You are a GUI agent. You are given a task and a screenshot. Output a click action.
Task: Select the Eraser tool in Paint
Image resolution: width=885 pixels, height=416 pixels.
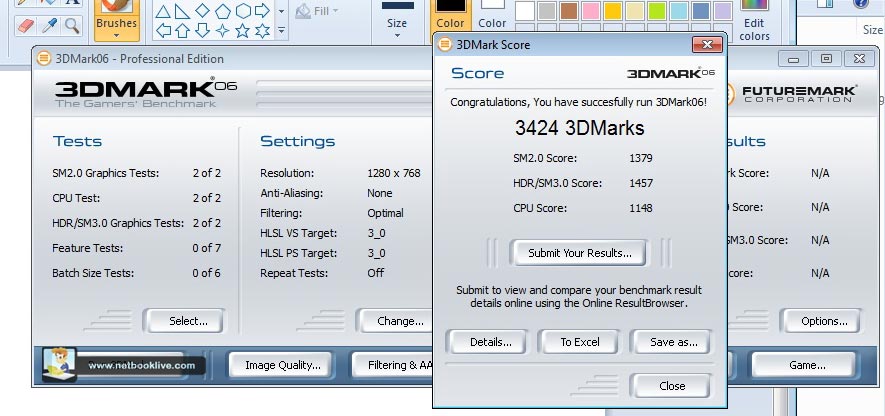[27, 25]
